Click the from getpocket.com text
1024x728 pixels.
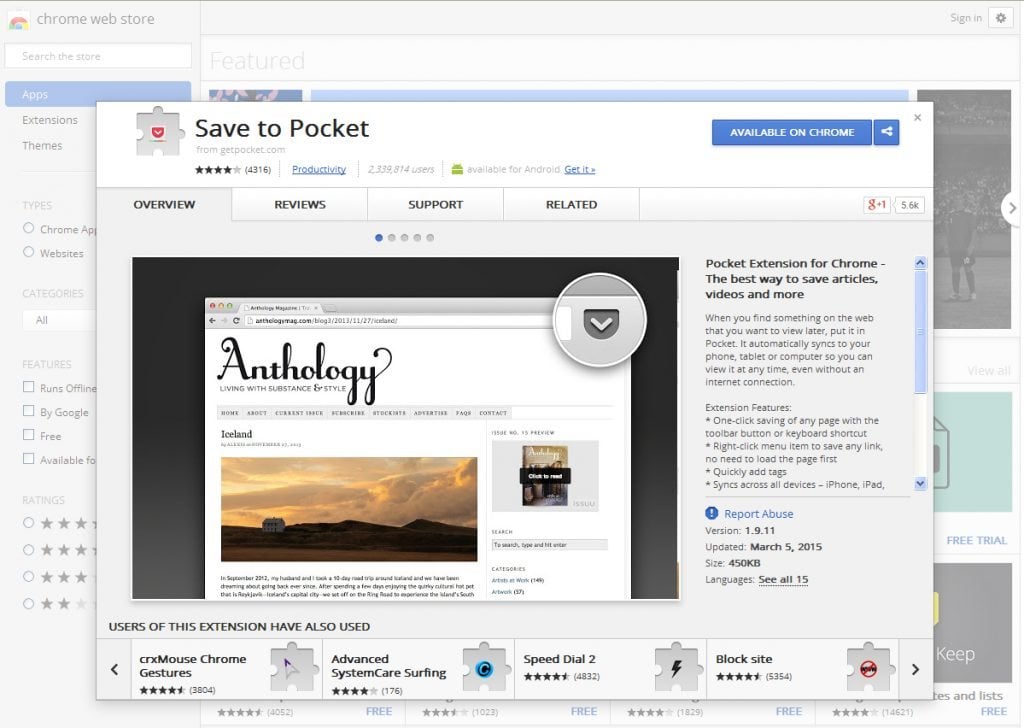(240, 150)
